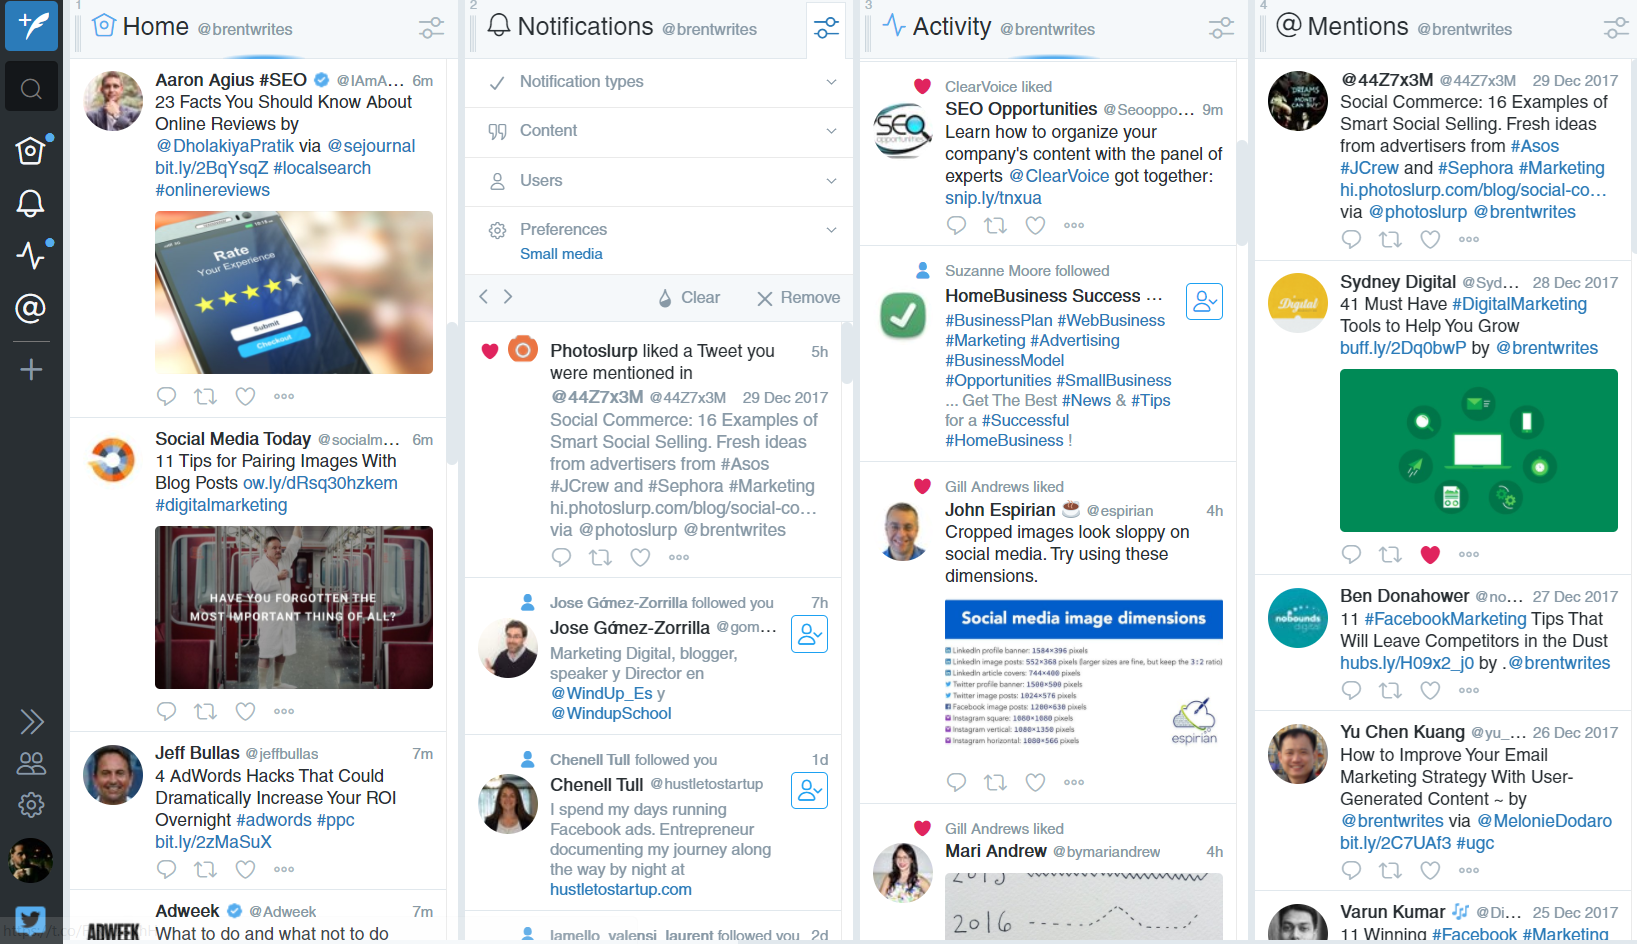Open the ow.ly/dRsq30hzkem link
Screen dimensions: 1637x944
(x=320, y=483)
